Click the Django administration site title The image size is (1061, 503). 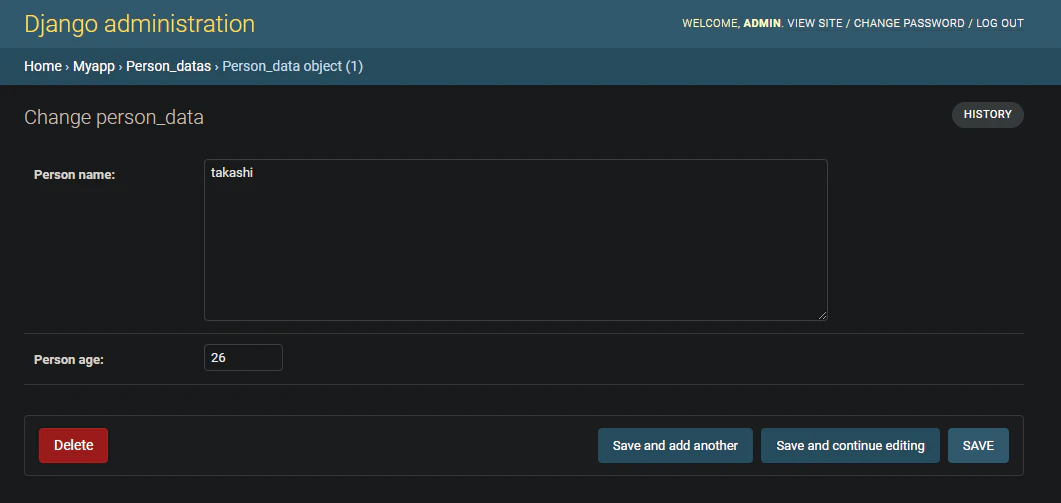pyautogui.click(x=139, y=24)
